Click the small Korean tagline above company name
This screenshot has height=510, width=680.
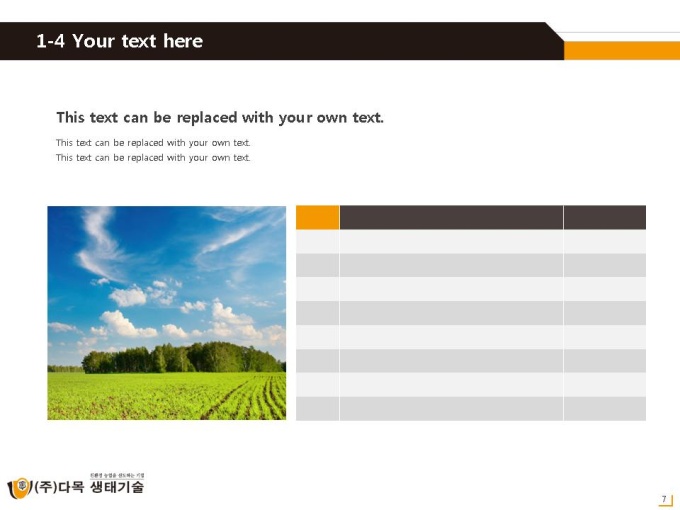[117, 476]
